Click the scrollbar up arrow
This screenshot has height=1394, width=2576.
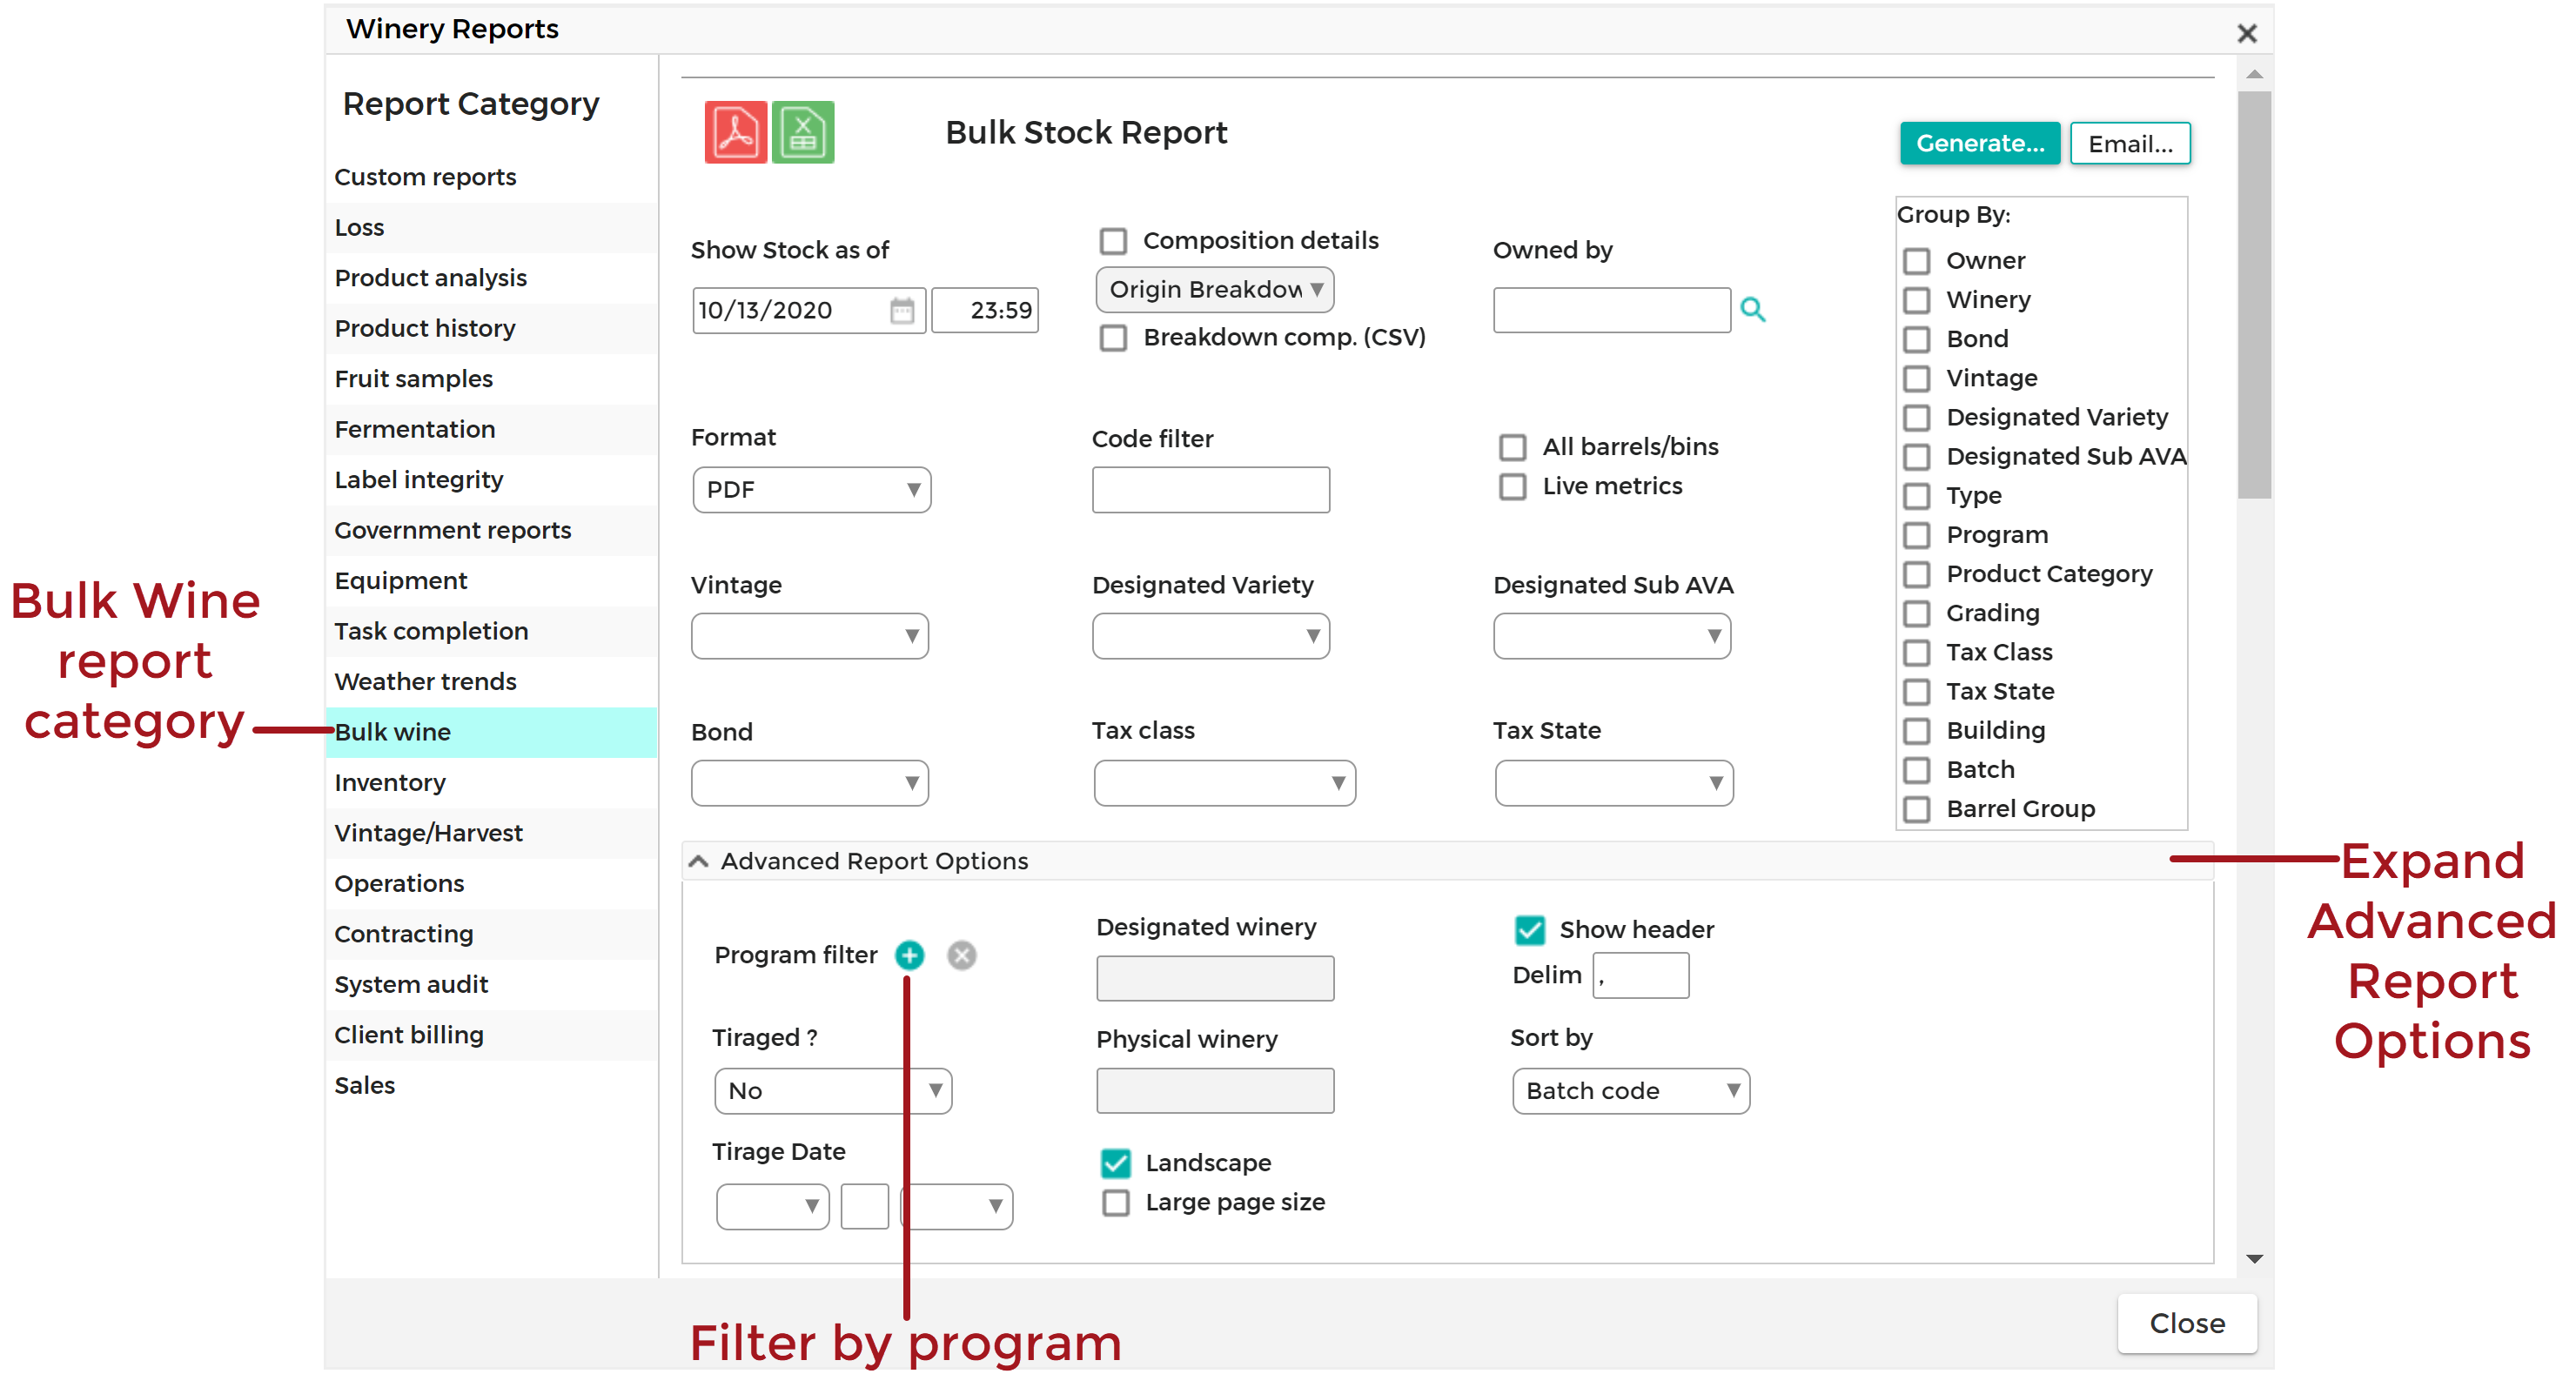[x=2254, y=74]
